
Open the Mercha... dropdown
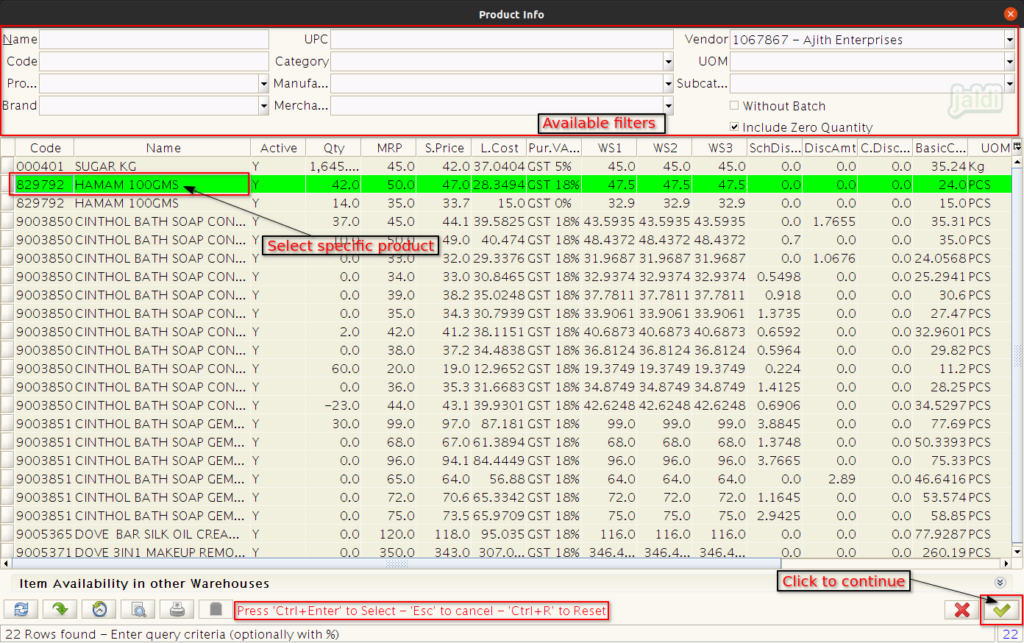click(668, 105)
